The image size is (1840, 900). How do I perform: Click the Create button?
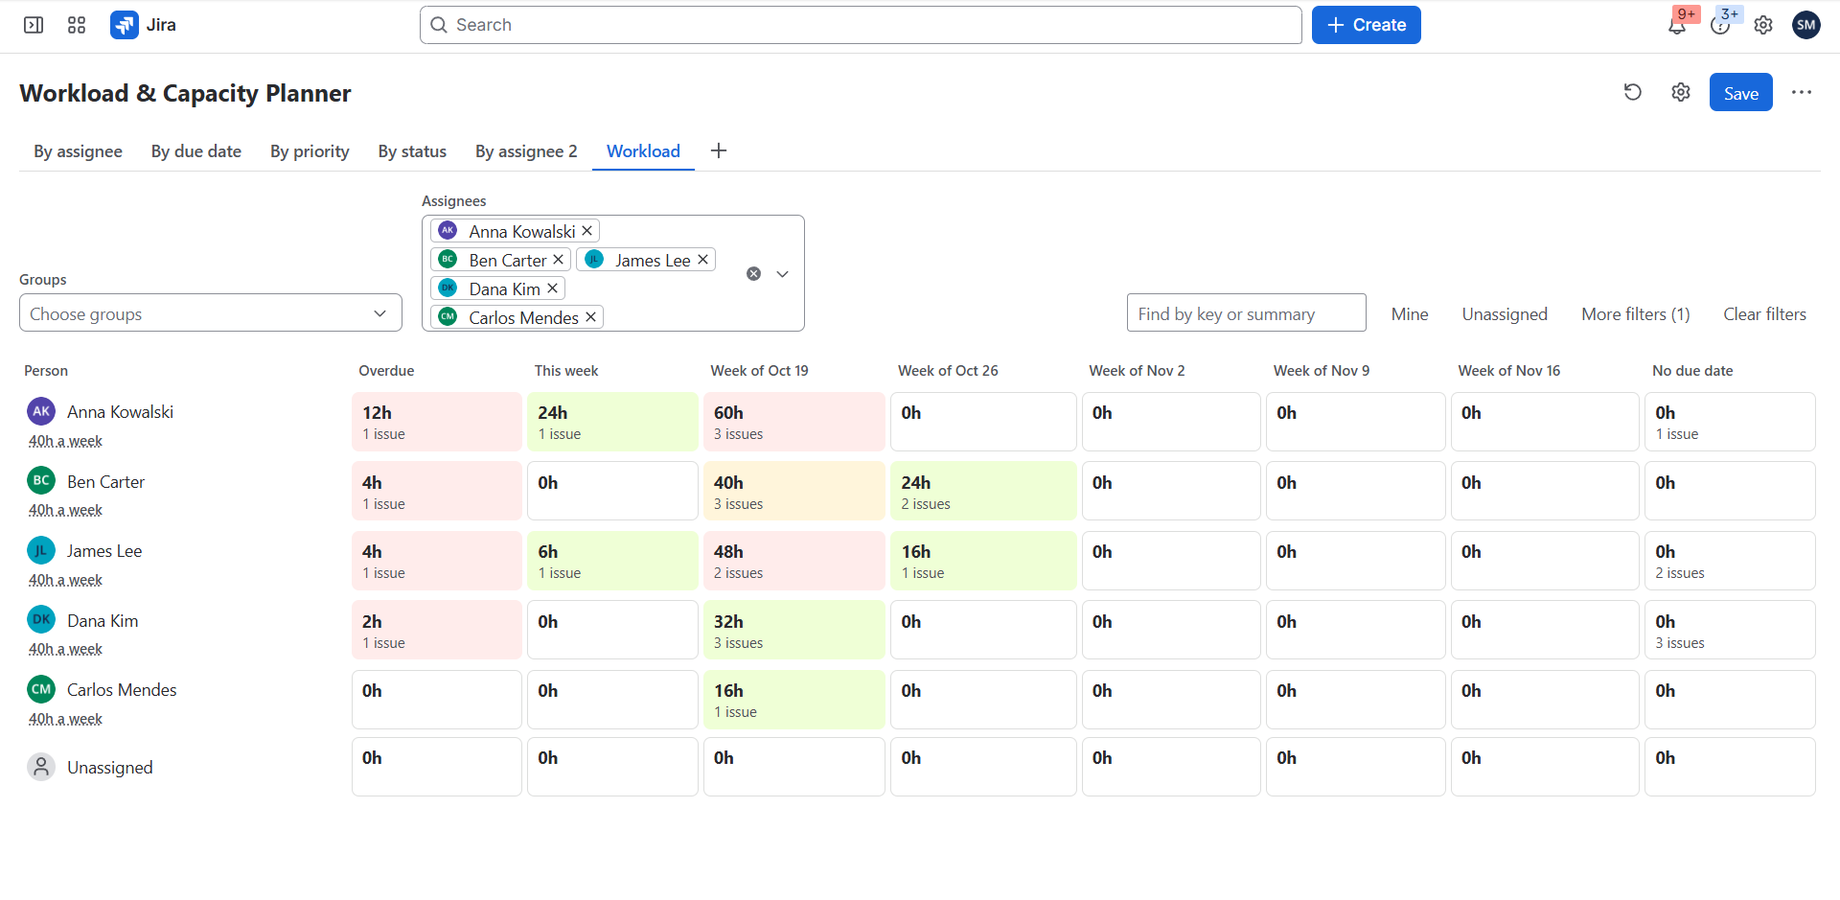1366,25
